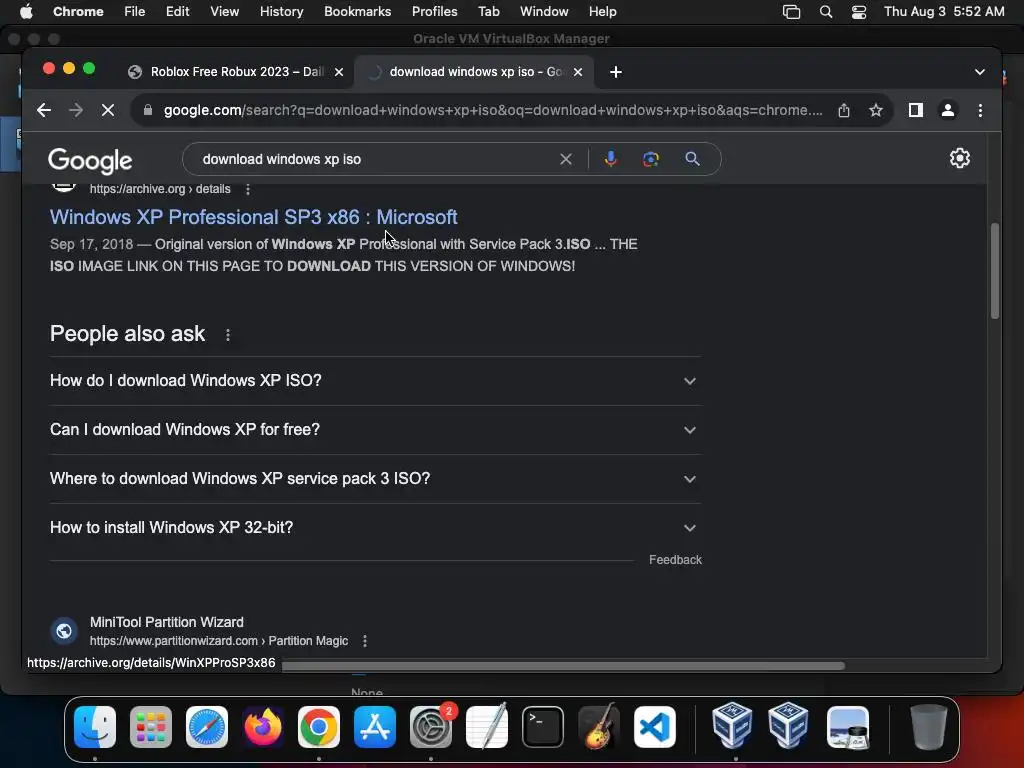Open Spotlight search in menu bar
Screen dimensions: 1024x768
click(x=825, y=12)
